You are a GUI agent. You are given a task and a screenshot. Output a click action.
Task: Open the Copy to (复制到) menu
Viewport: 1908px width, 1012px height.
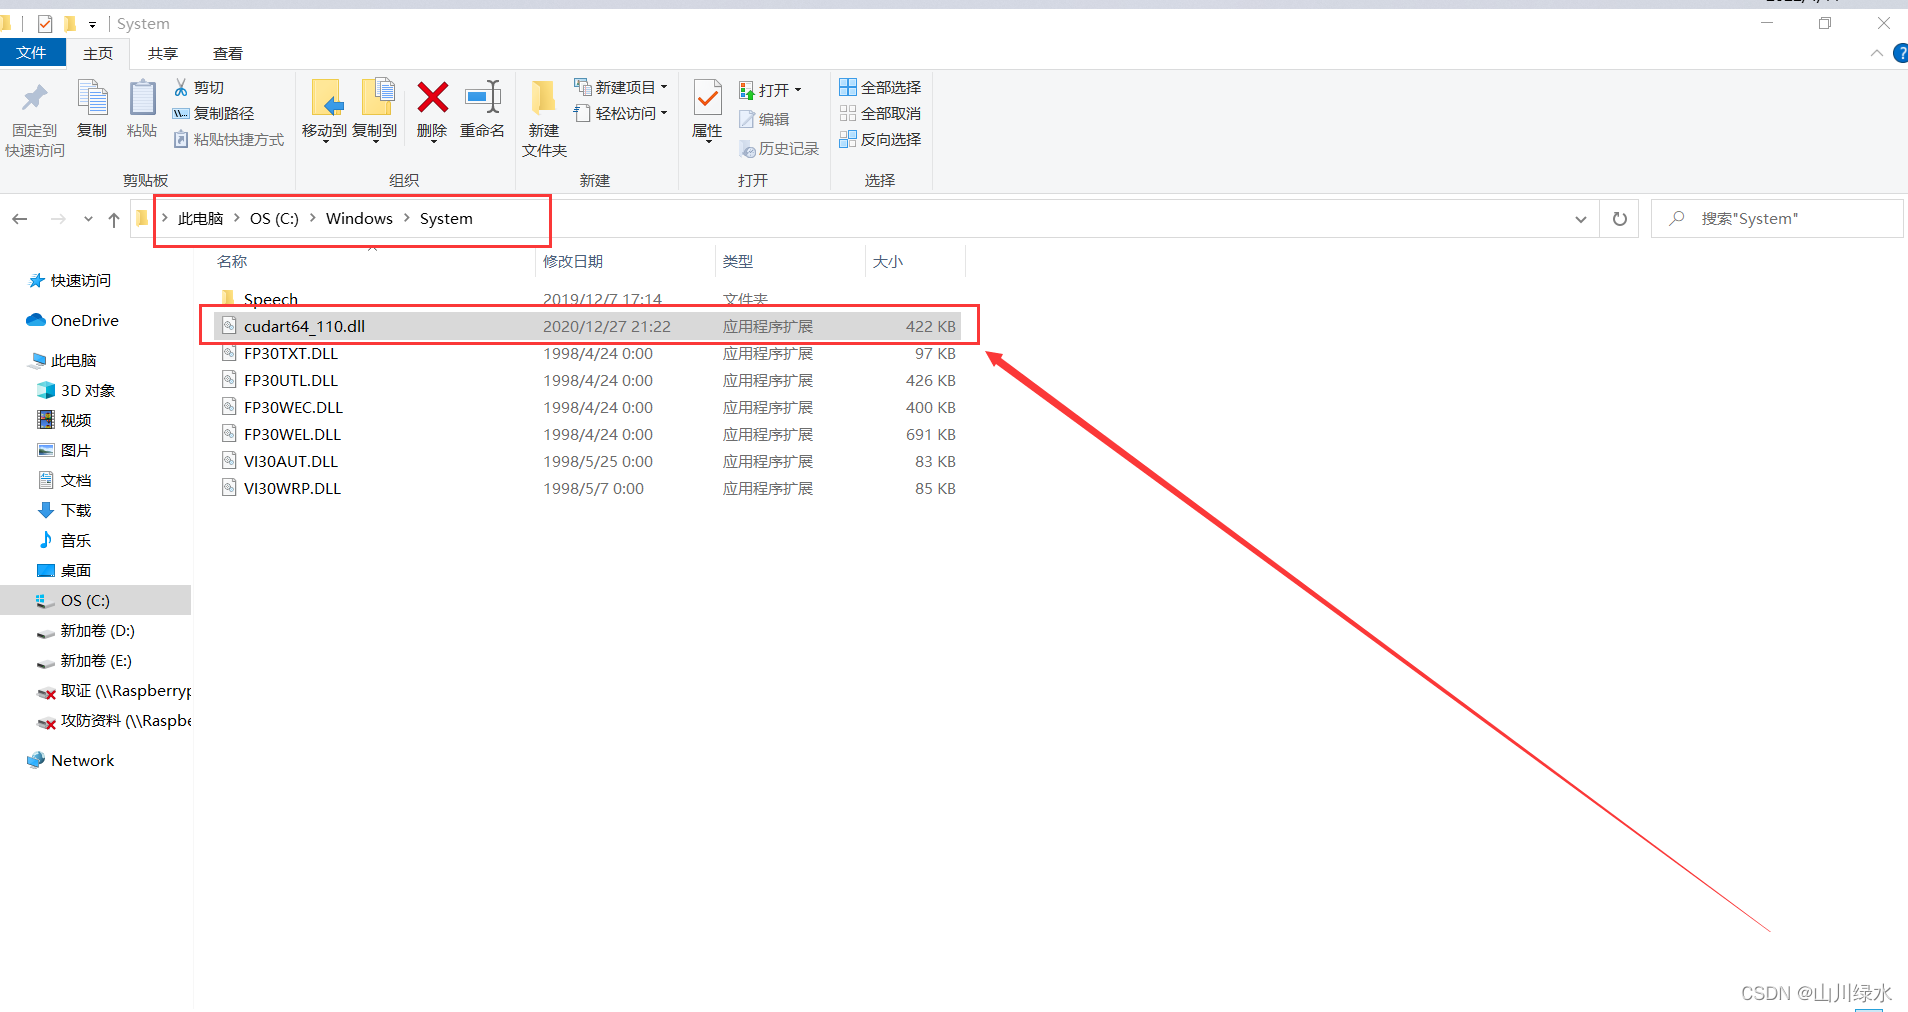pos(375,110)
